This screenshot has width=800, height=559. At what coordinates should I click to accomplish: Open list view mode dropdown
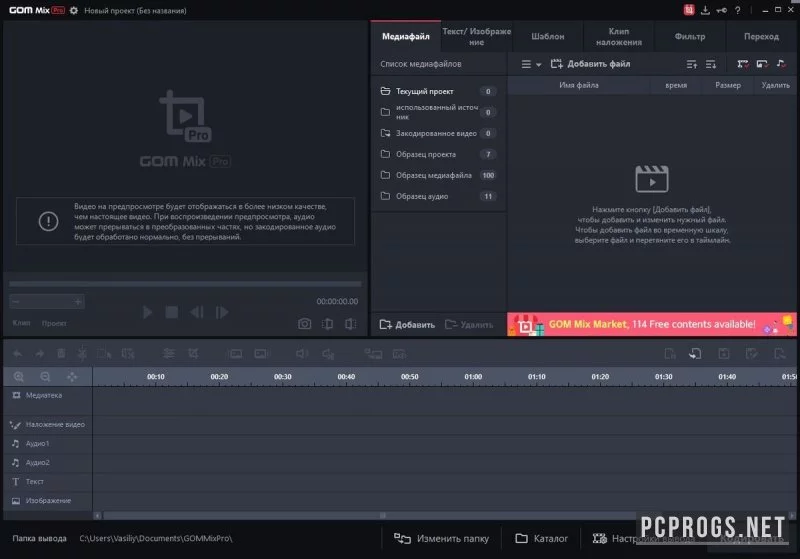(x=531, y=64)
